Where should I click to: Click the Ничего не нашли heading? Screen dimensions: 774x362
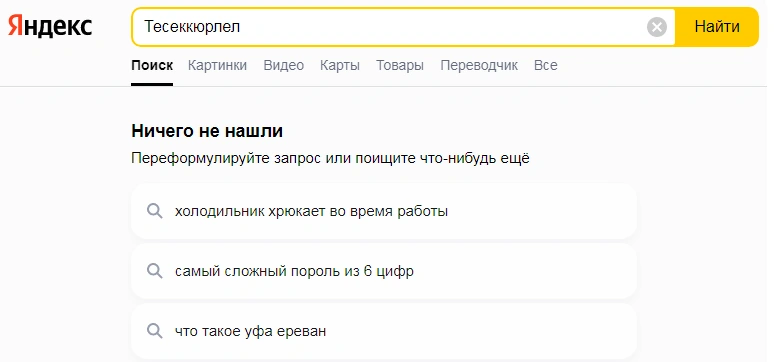207,131
